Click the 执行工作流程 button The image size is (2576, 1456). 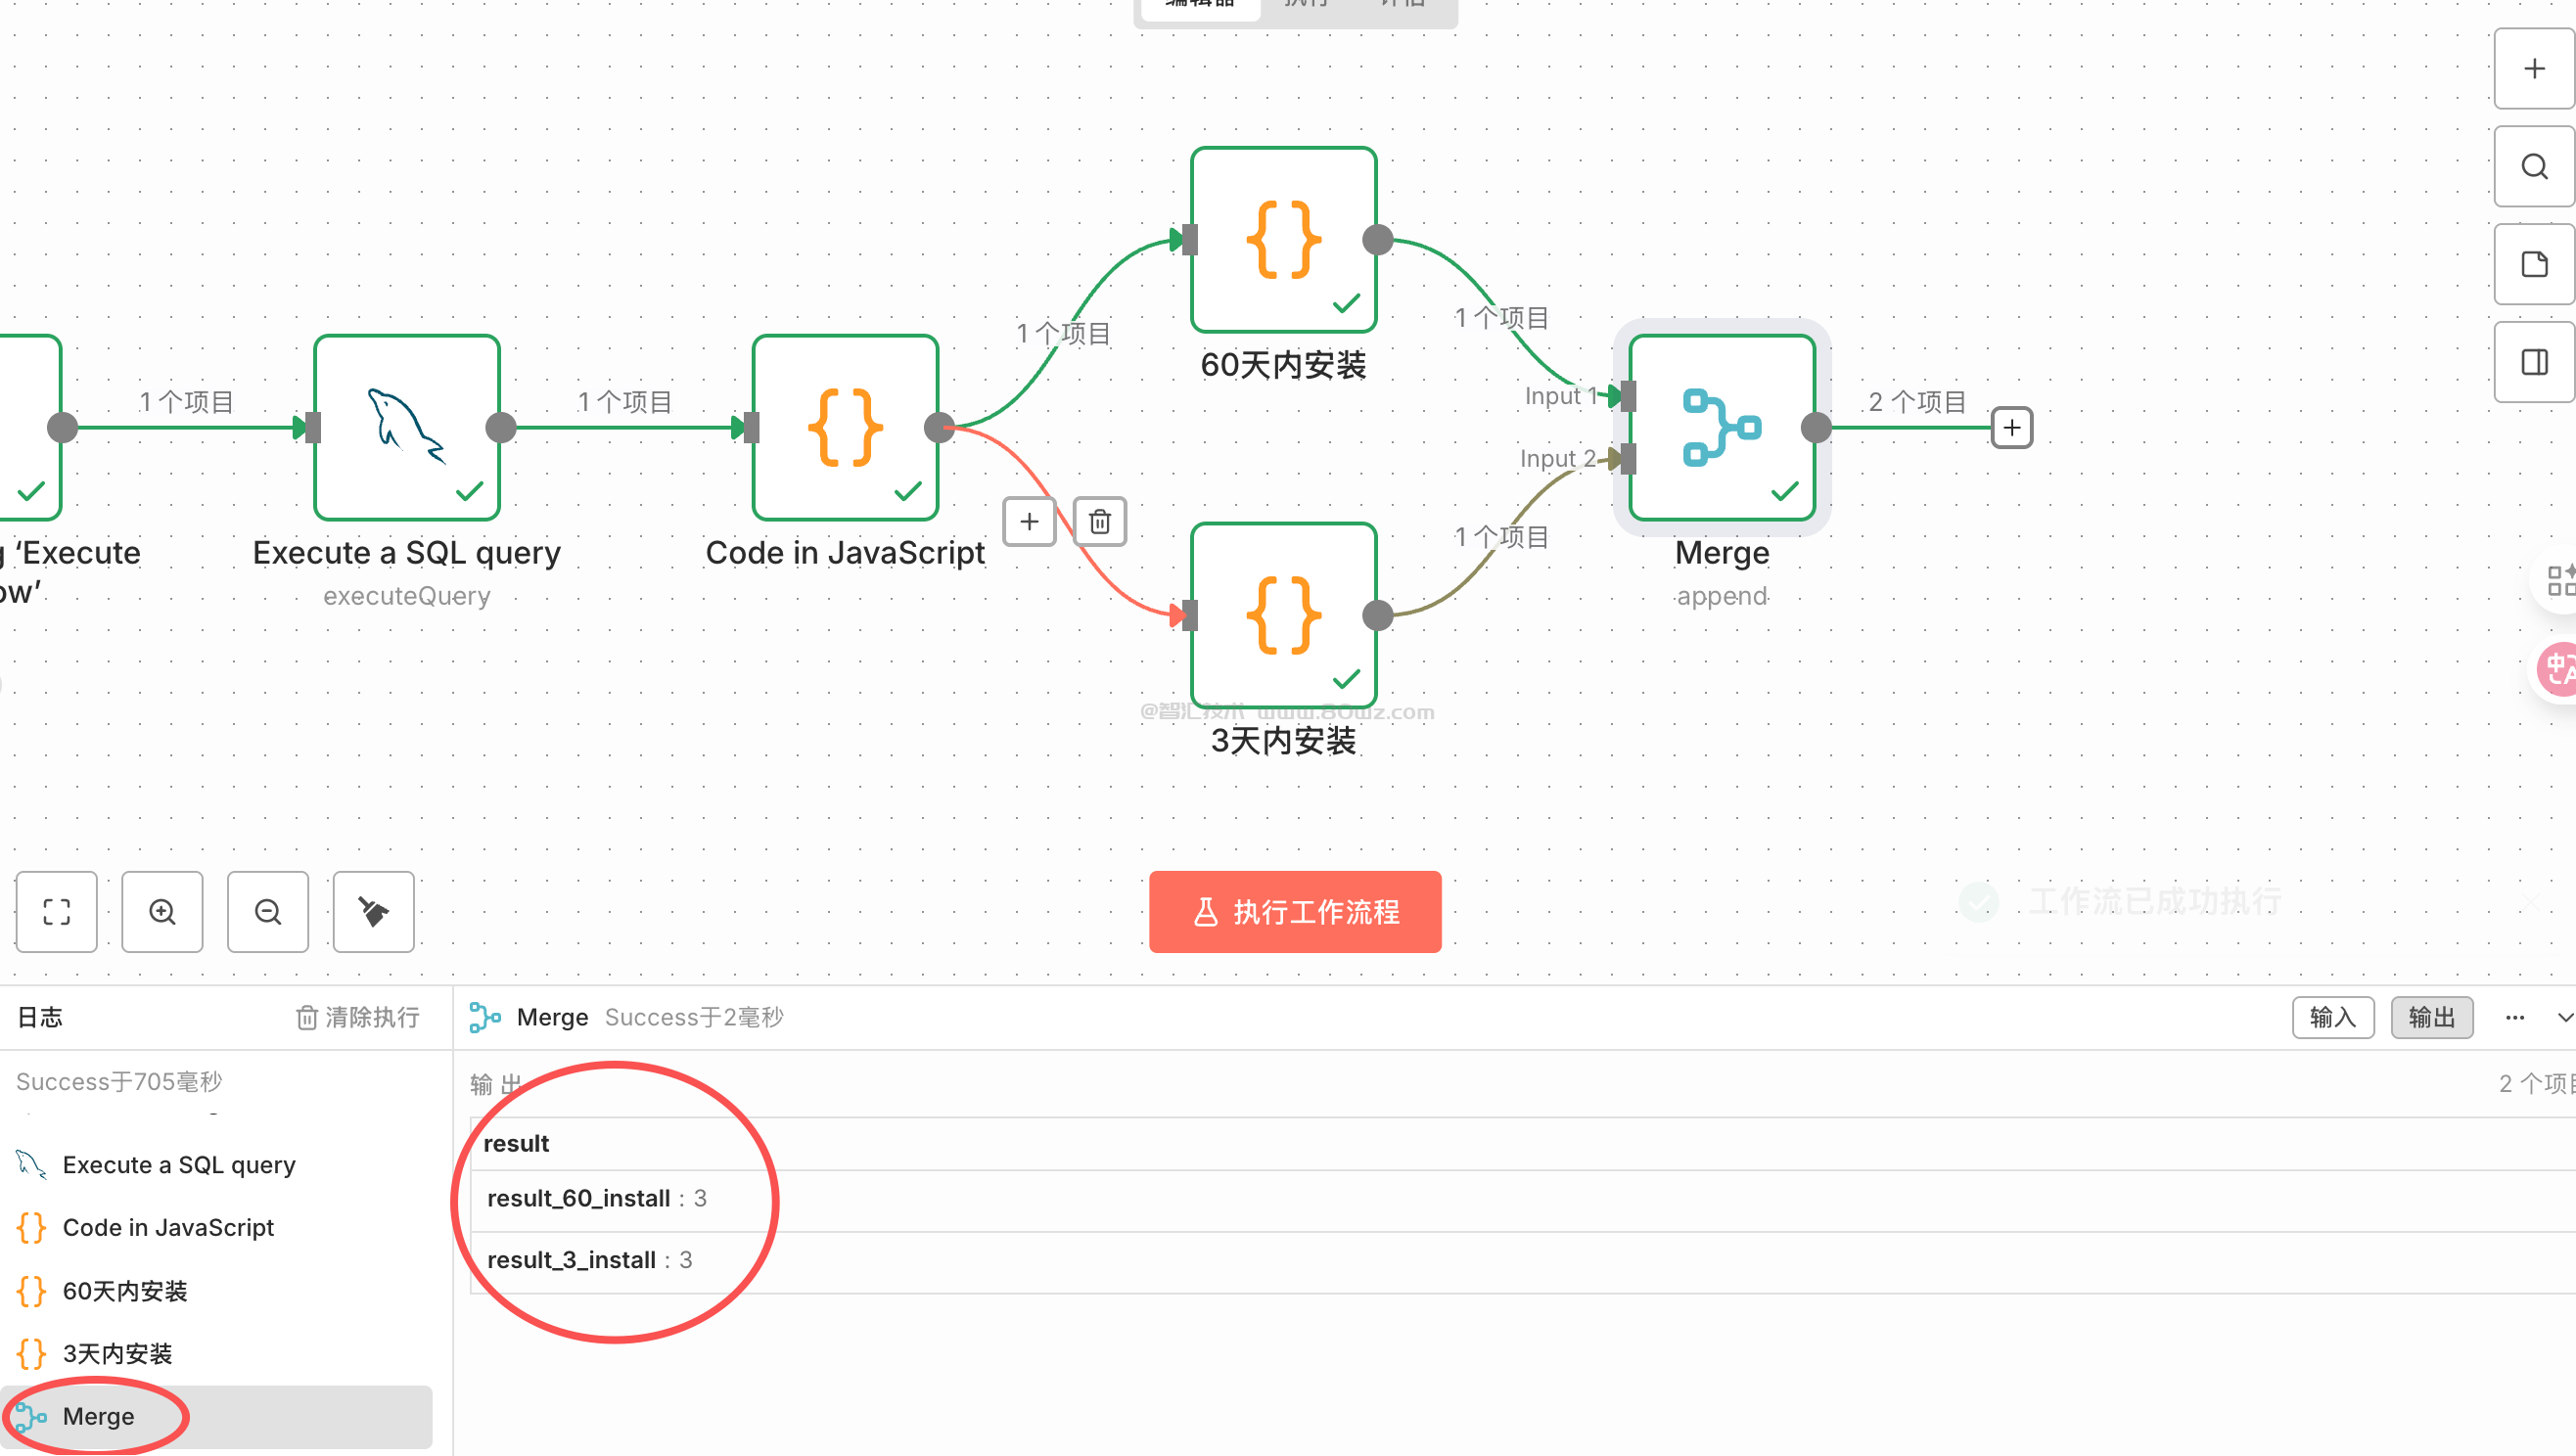click(1294, 911)
